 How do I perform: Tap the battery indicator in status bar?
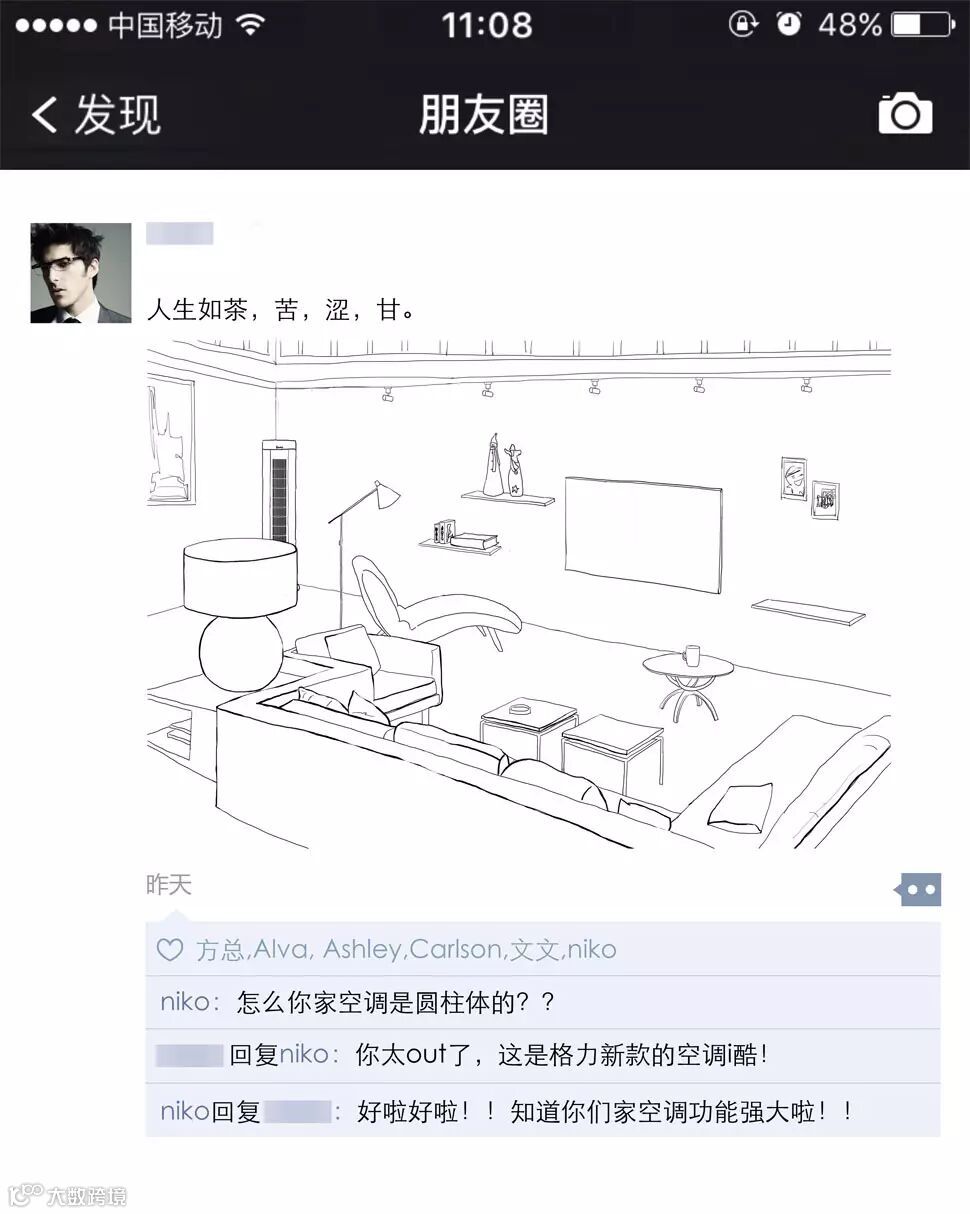pyautogui.click(x=923, y=25)
